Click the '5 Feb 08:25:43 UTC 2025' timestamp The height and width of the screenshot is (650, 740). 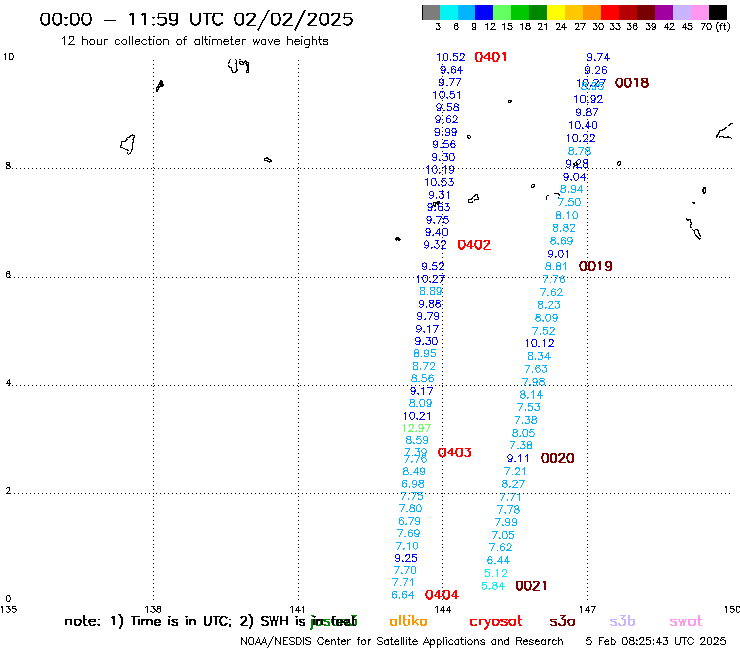(656, 641)
